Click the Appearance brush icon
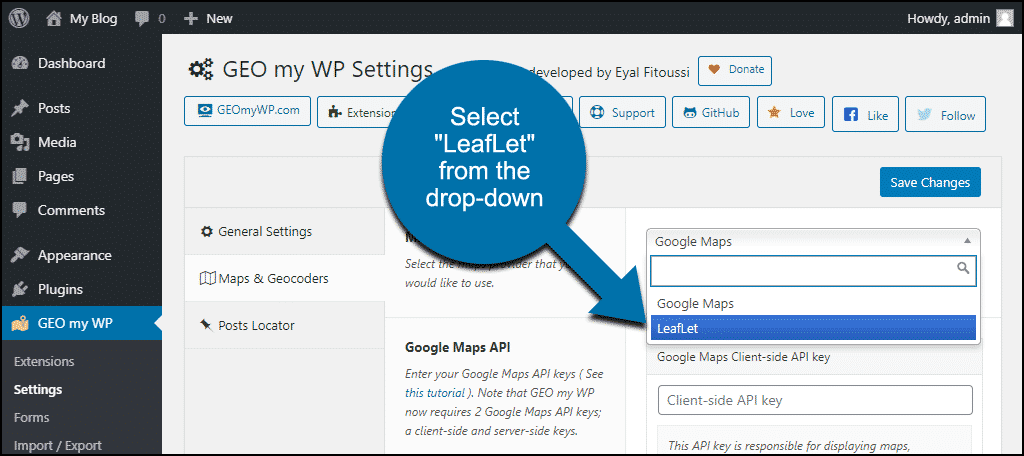This screenshot has height=456, width=1024. pos(20,255)
